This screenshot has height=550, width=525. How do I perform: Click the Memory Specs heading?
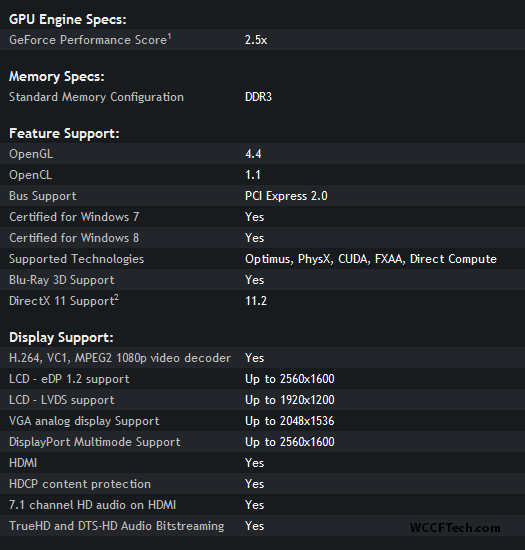pos(56,77)
